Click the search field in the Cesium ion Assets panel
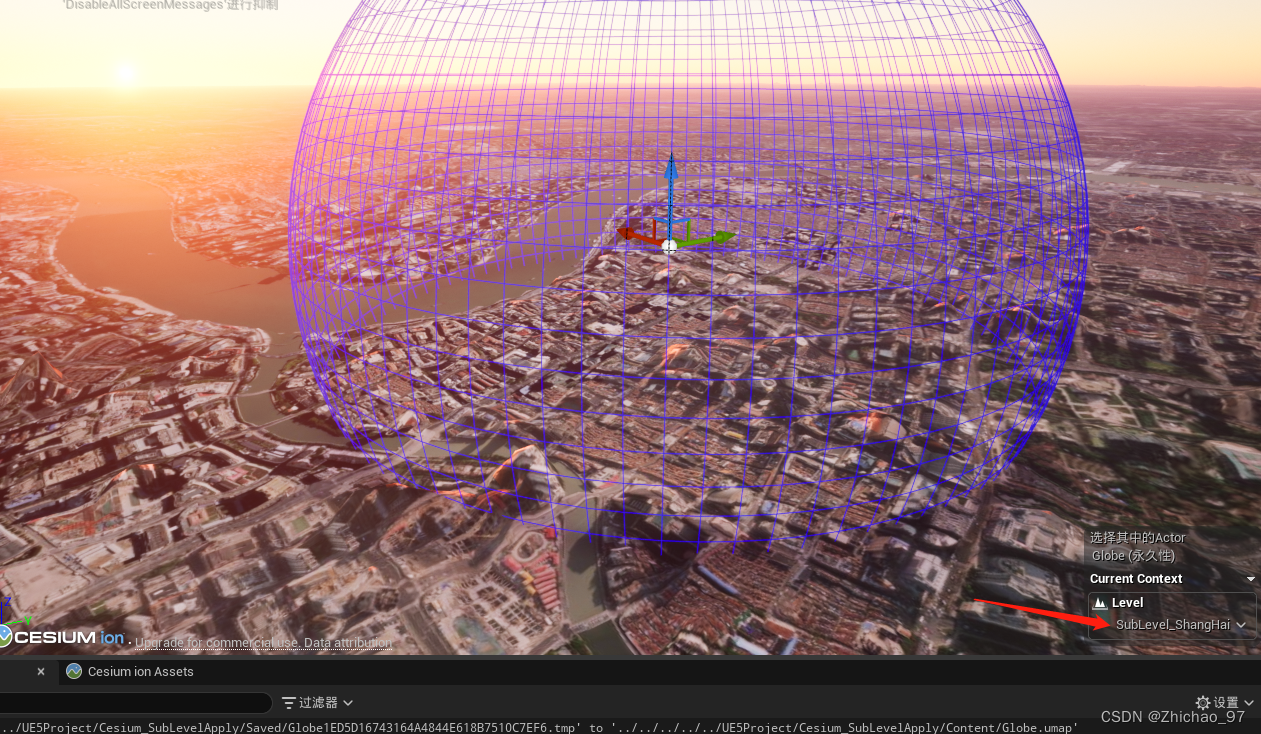This screenshot has width=1261, height=734. (x=135, y=702)
